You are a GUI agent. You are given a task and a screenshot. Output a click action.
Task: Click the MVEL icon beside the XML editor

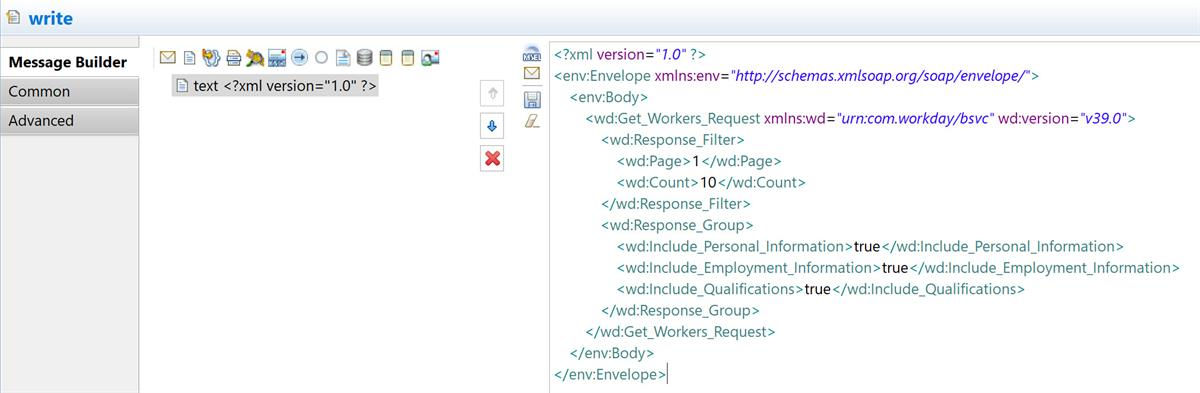pos(532,54)
